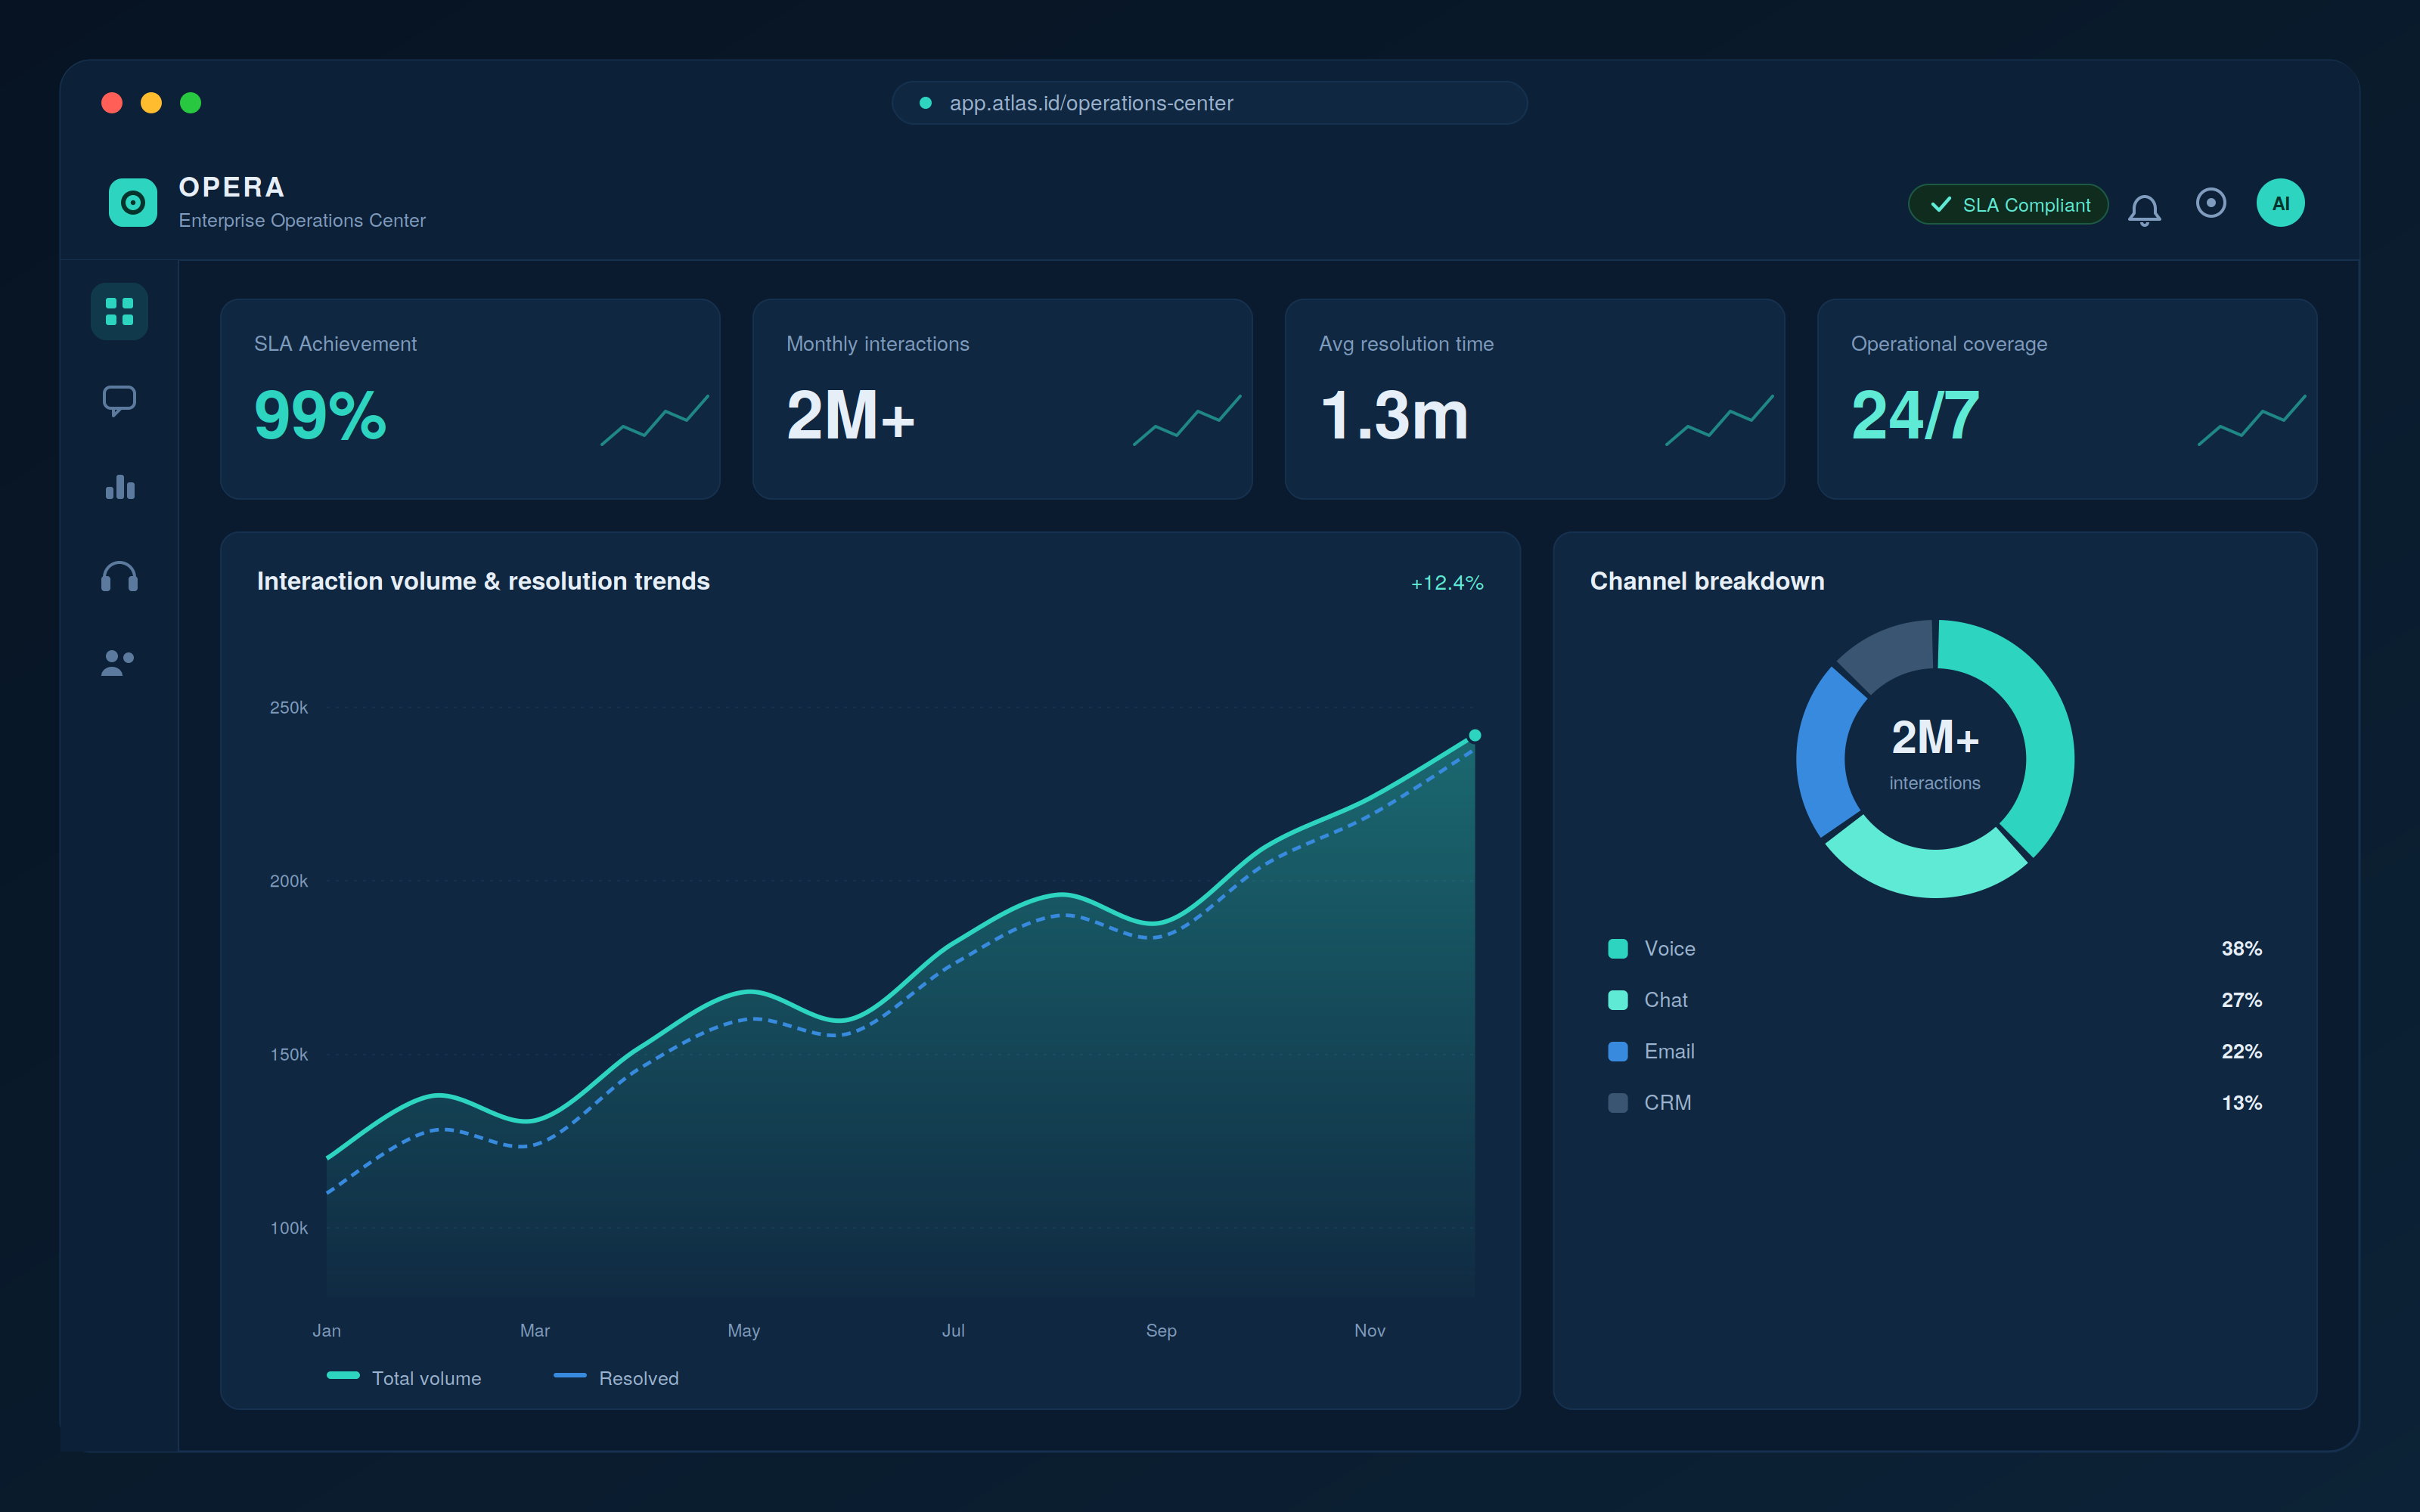Click the OPERA logo icon
Screen dimensions: 2420x1512
[x=133, y=203]
